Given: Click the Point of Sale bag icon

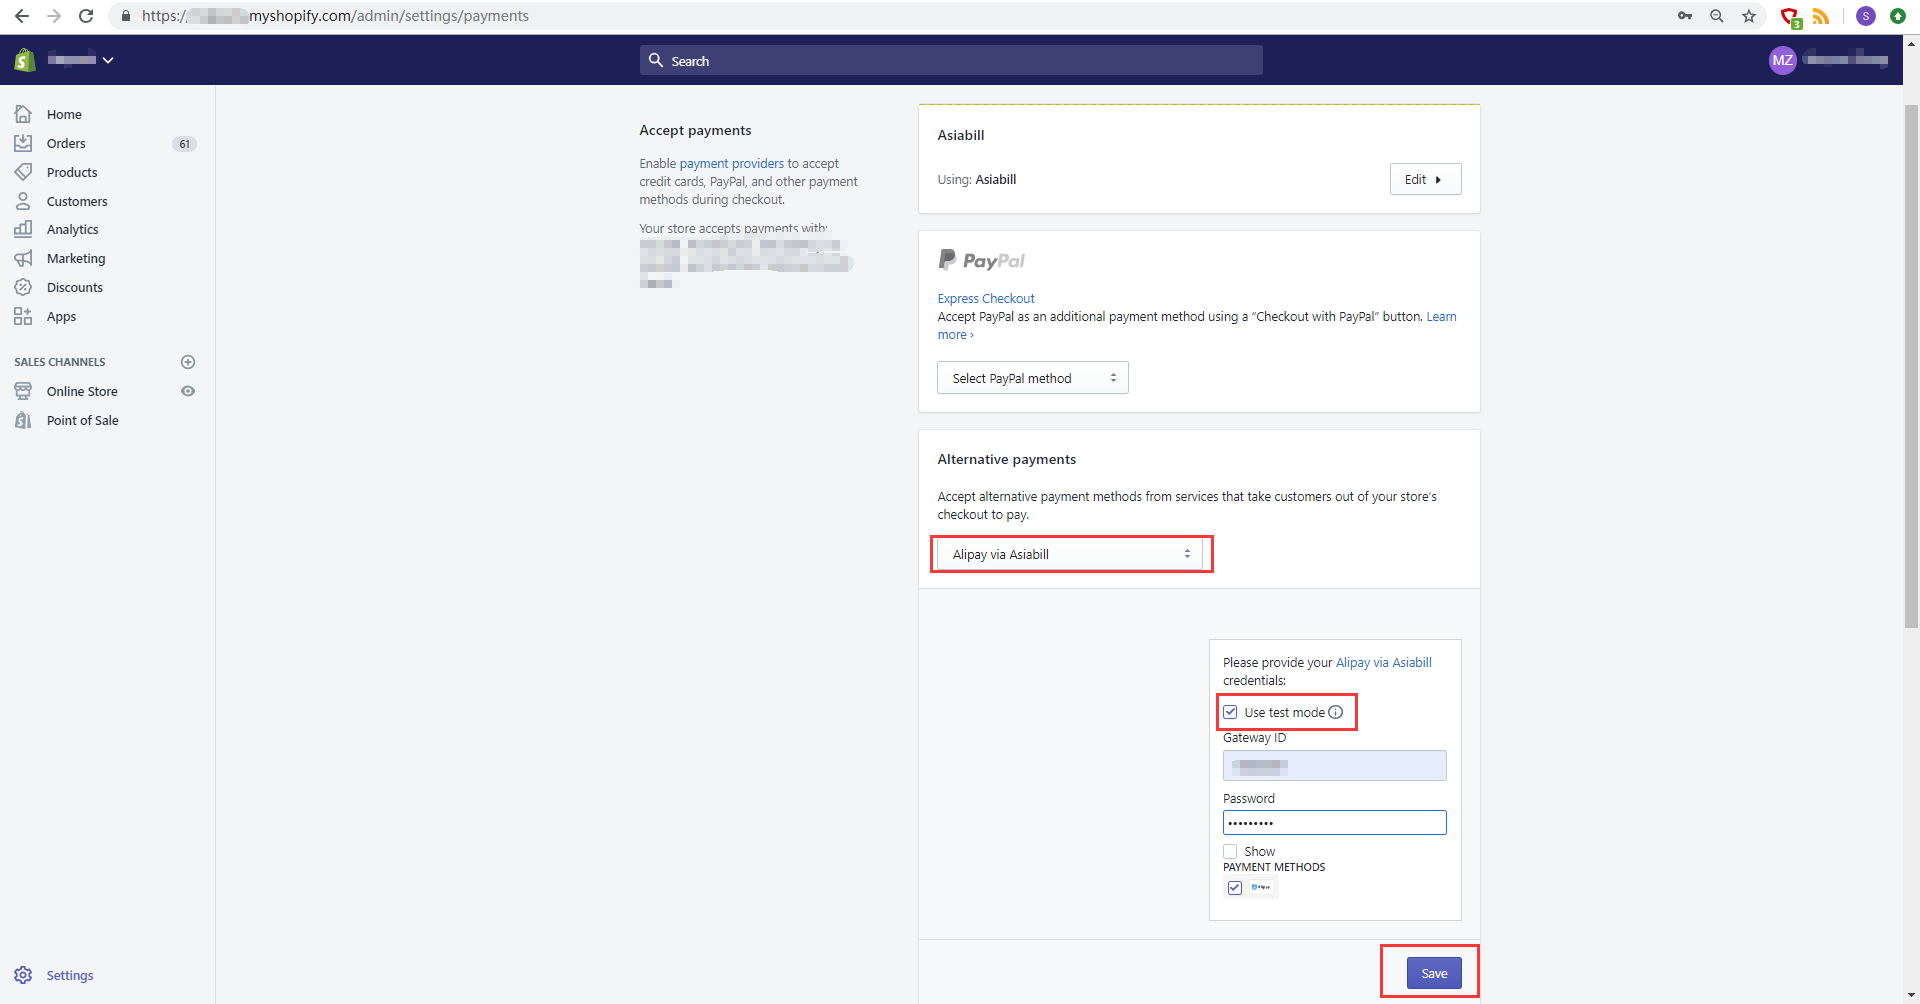Looking at the screenshot, I should pos(23,420).
